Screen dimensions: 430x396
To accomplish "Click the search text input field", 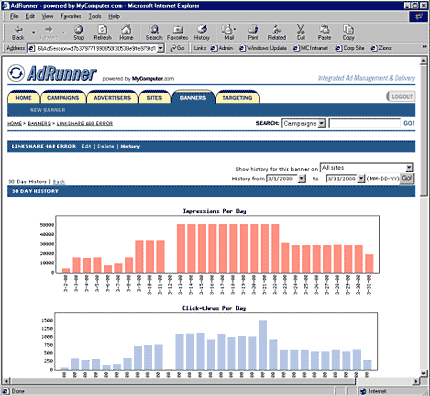I will [x=364, y=123].
